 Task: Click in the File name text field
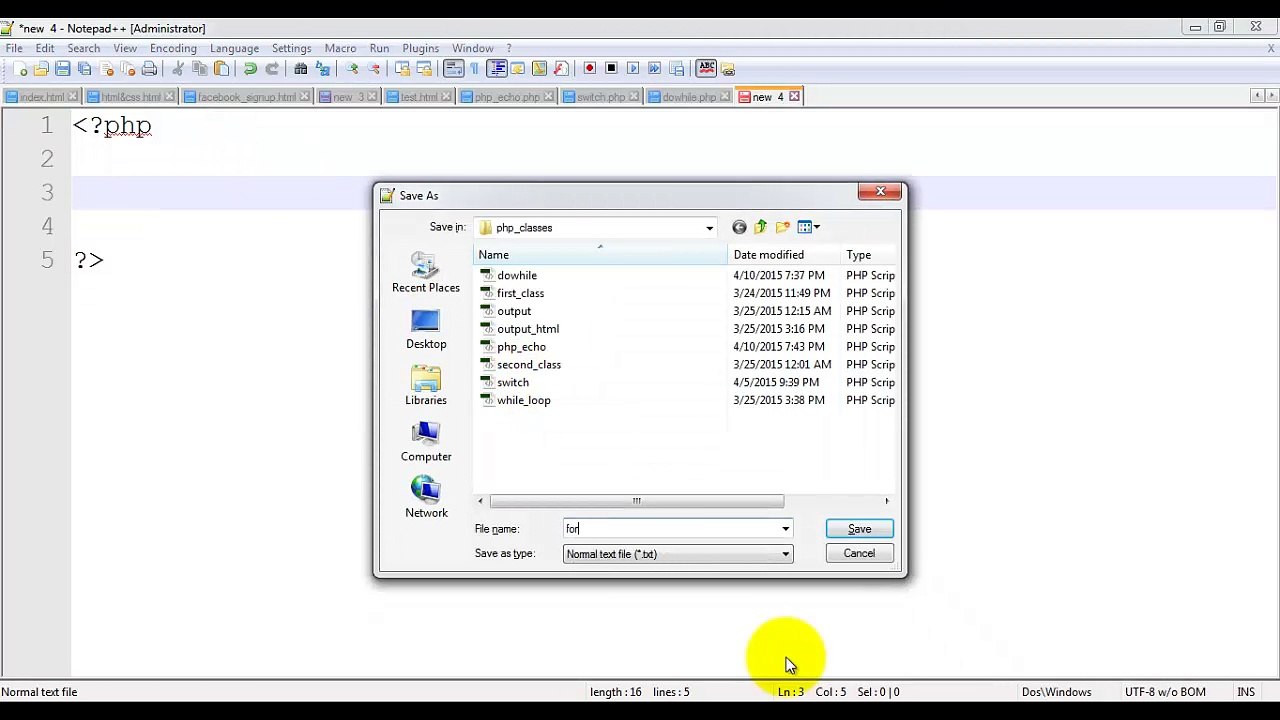[670, 529]
